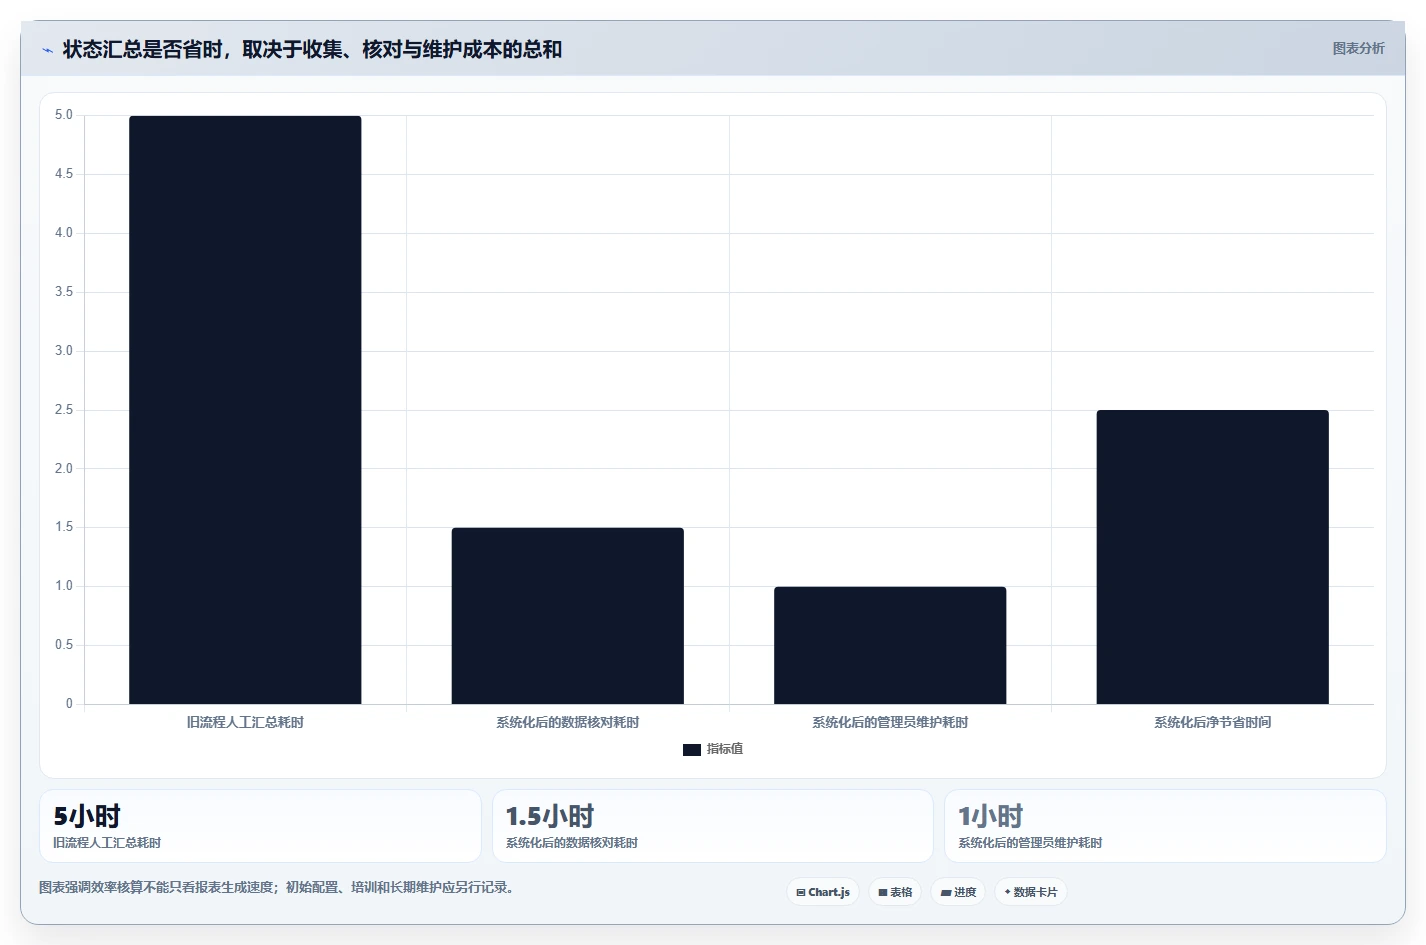Click the 系统化后净节省时间 bar
1426x945 pixels.
(1212, 557)
